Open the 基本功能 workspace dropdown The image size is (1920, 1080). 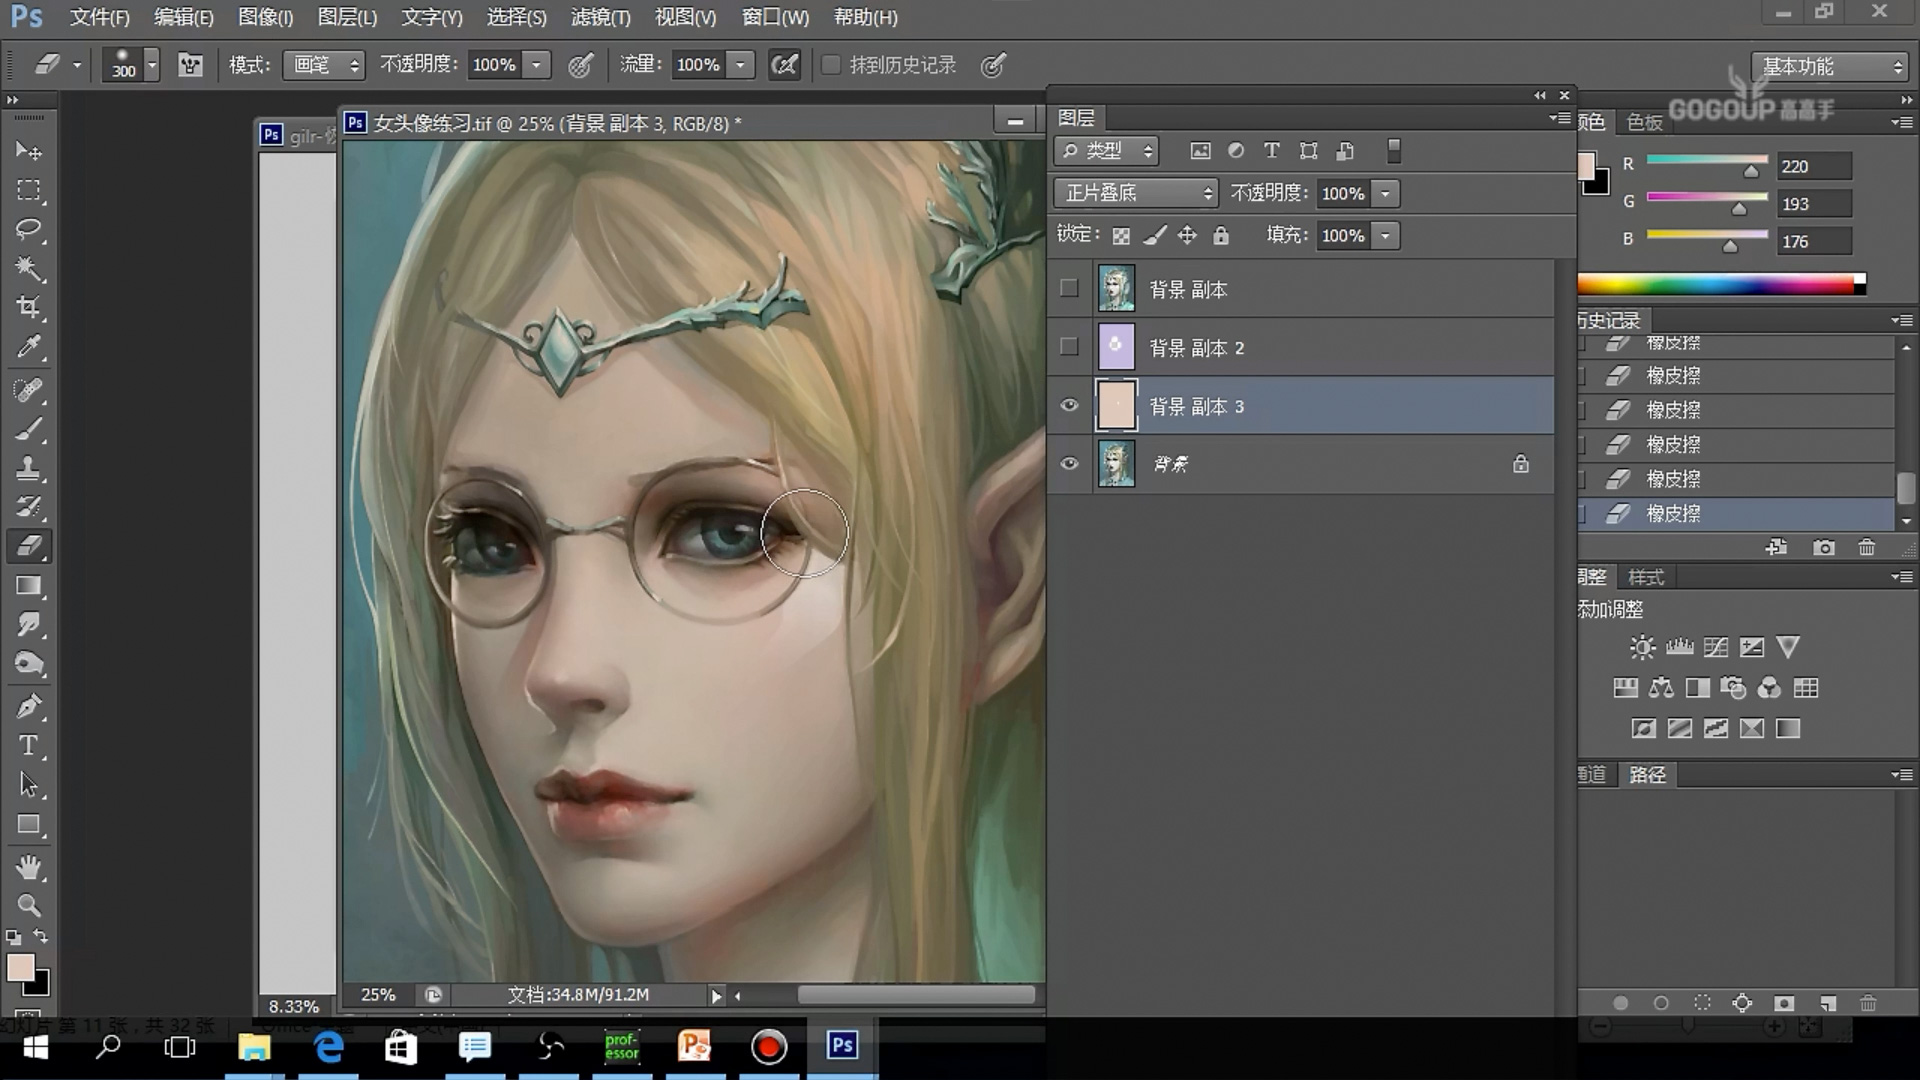1829,66
